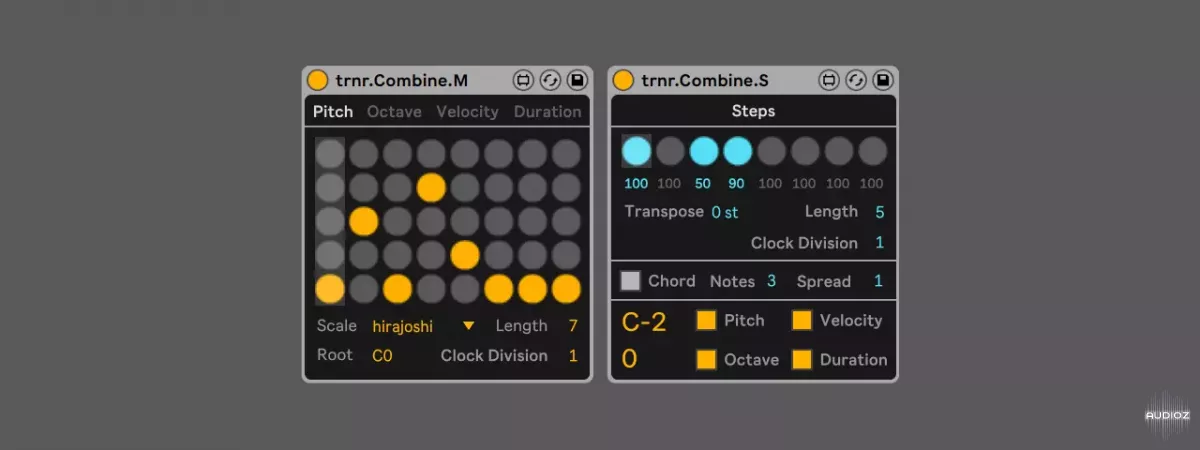Click the Spread value field
The width and height of the screenshot is (1200, 450).
(x=878, y=281)
